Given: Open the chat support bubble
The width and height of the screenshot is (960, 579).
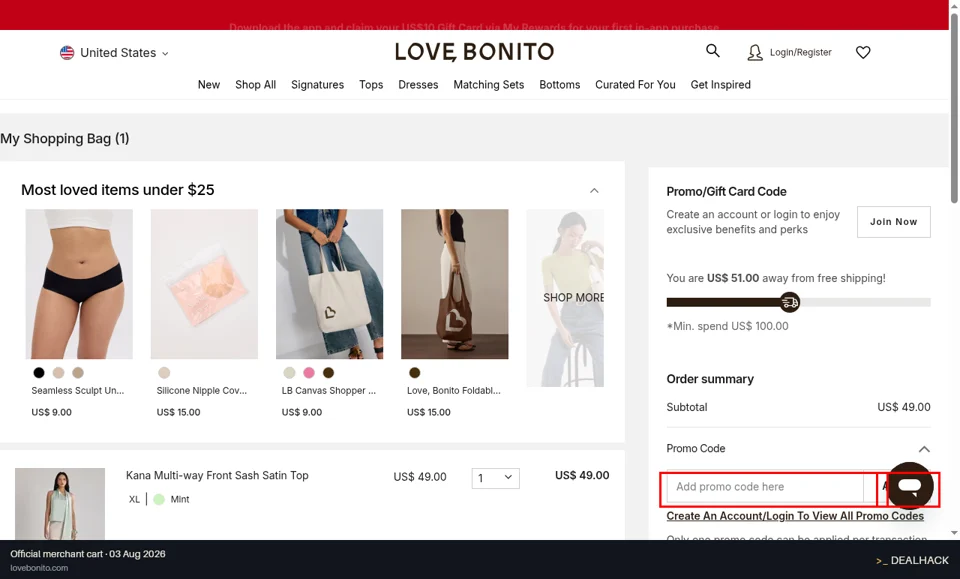Looking at the screenshot, I should click(x=910, y=486).
